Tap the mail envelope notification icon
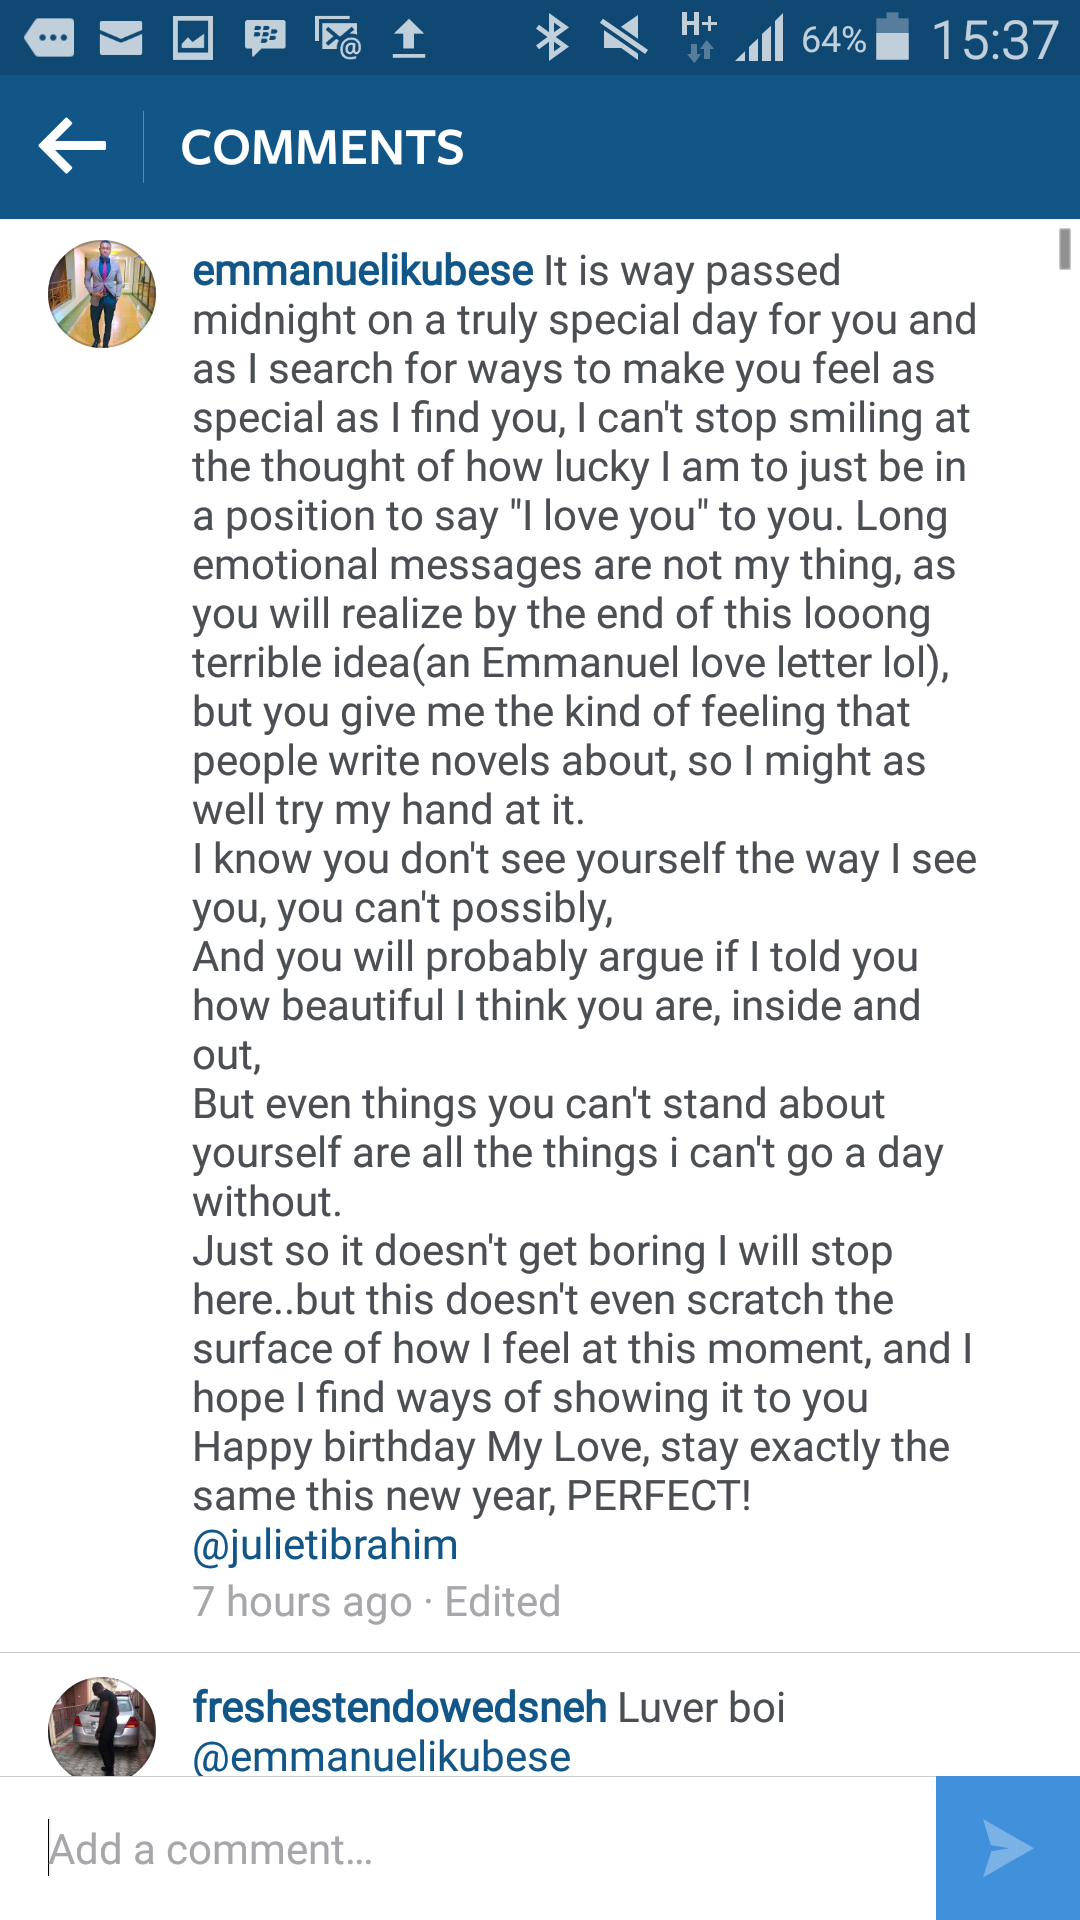The width and height of the screenshot is (1080, 1920). (x=121, y=39)
